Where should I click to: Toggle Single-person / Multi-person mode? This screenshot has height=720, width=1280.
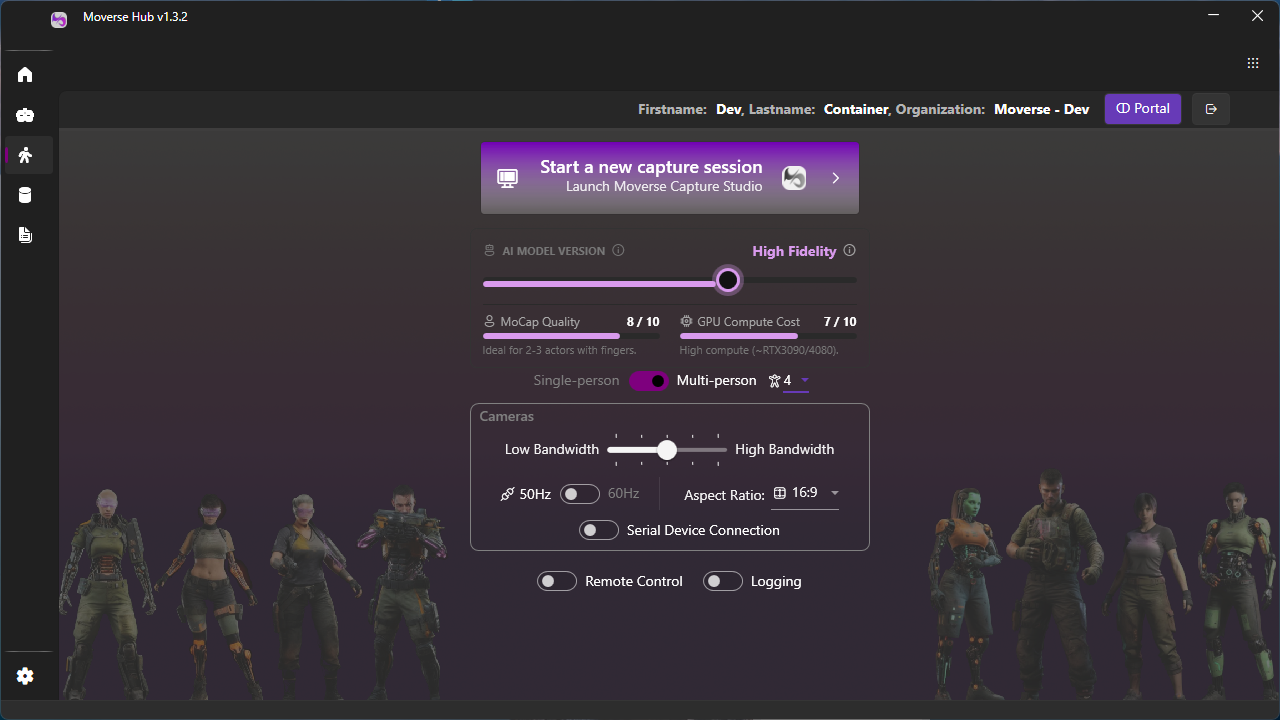tap(649, 381)
